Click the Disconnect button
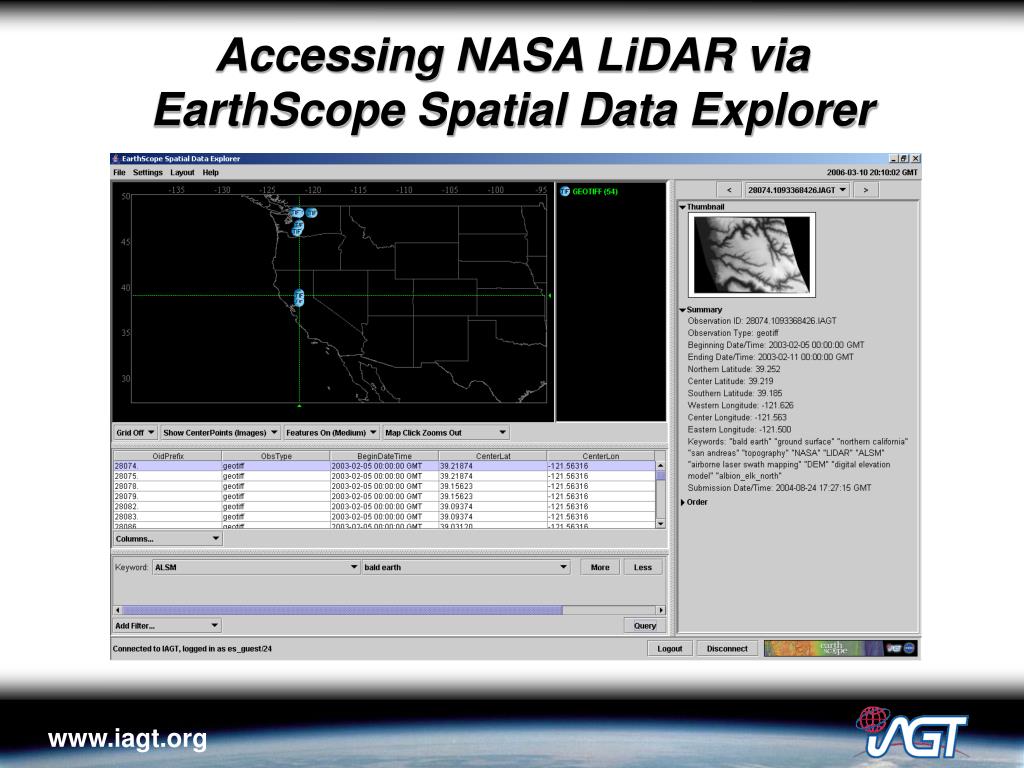The image size is (1024, 768). [727, 648]
